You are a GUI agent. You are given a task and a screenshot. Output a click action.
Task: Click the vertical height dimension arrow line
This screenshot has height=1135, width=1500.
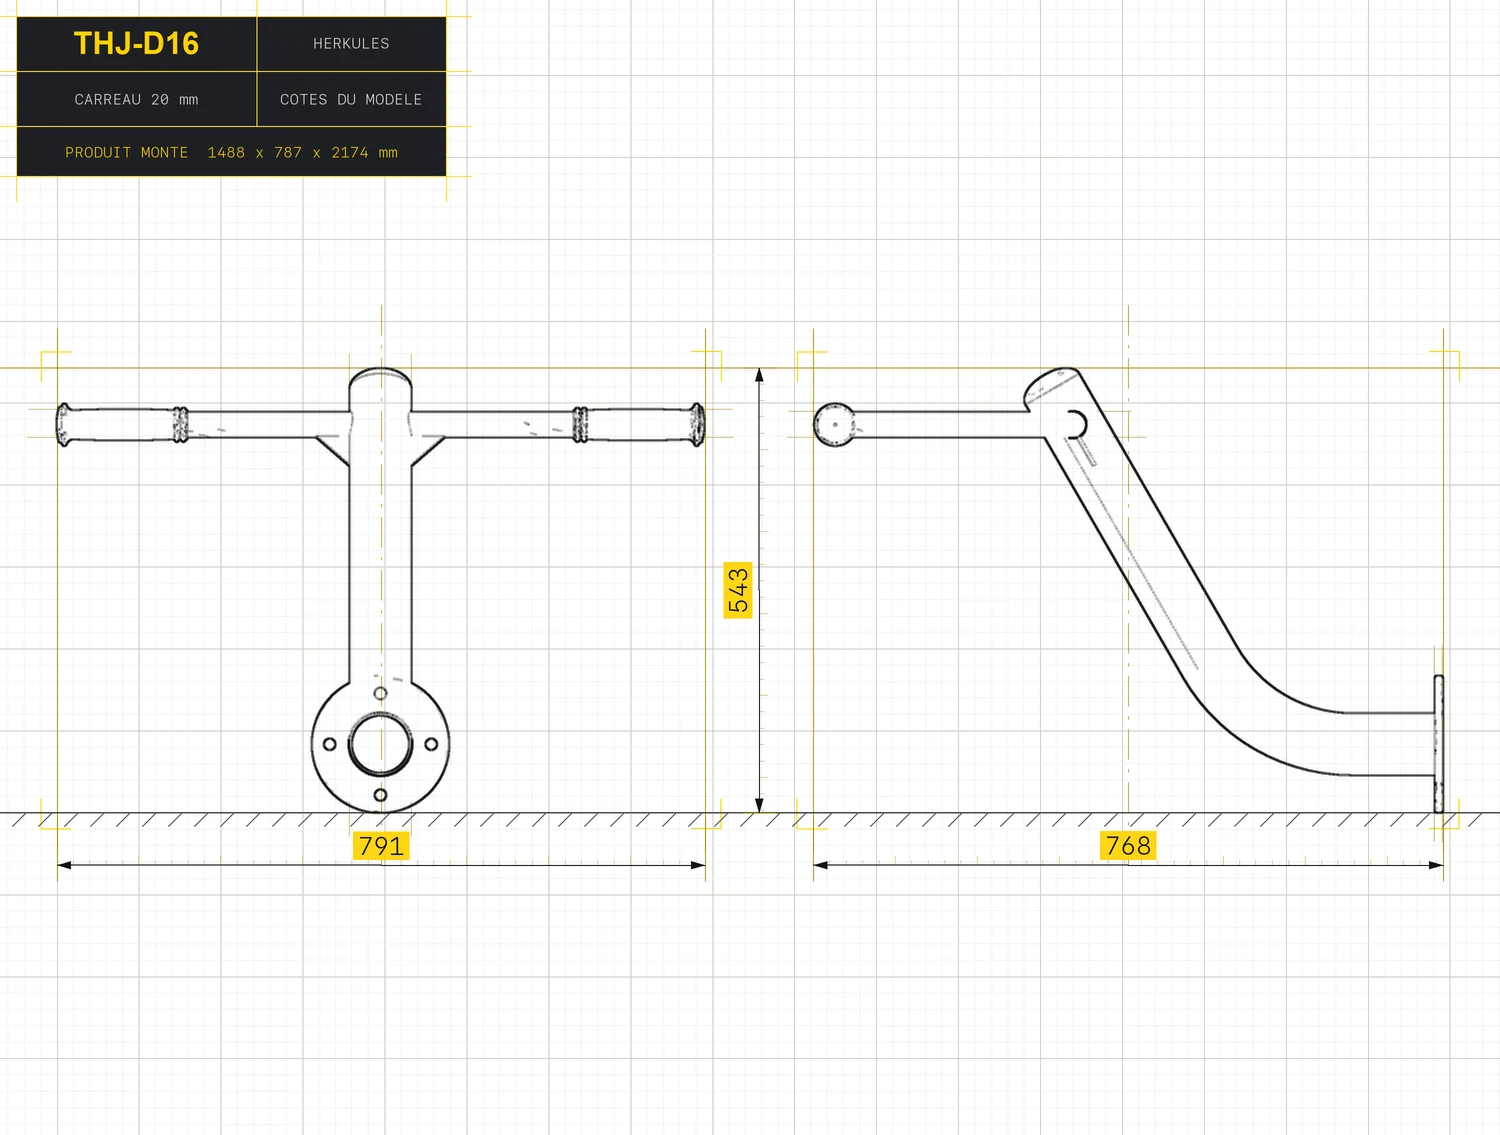[759, 590]
